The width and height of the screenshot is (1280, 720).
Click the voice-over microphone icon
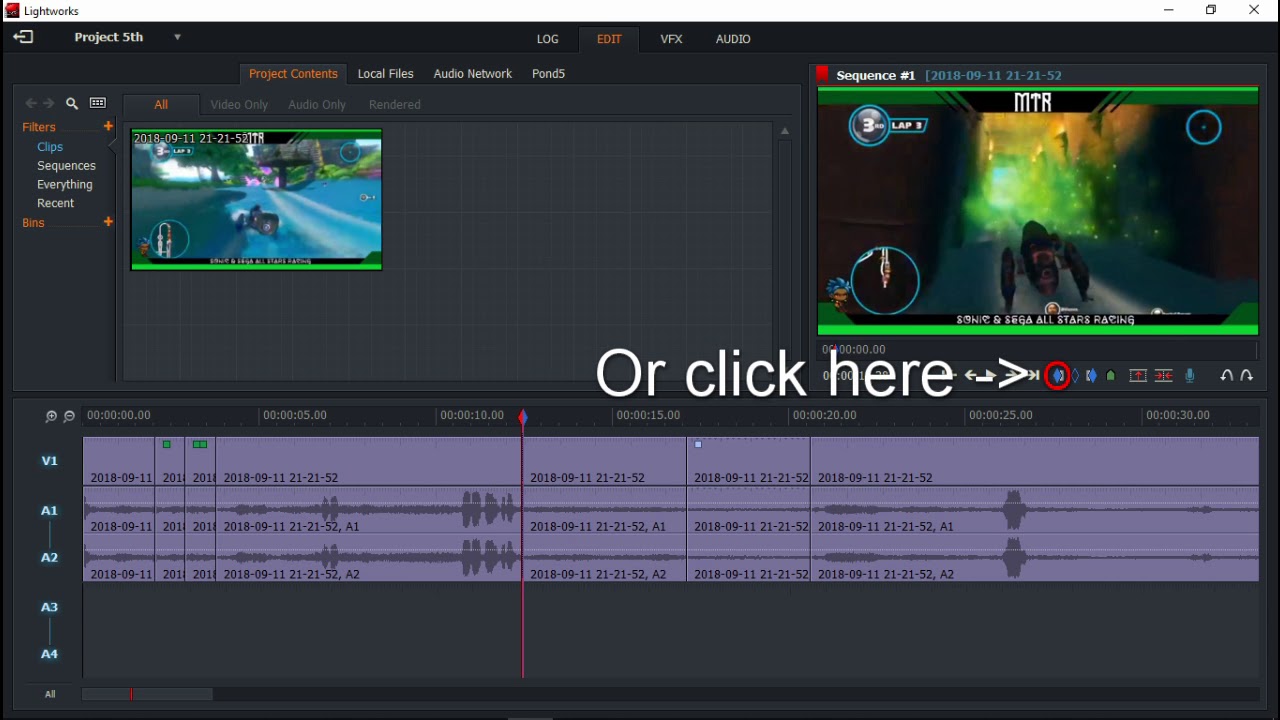[x=1190, y=376]
